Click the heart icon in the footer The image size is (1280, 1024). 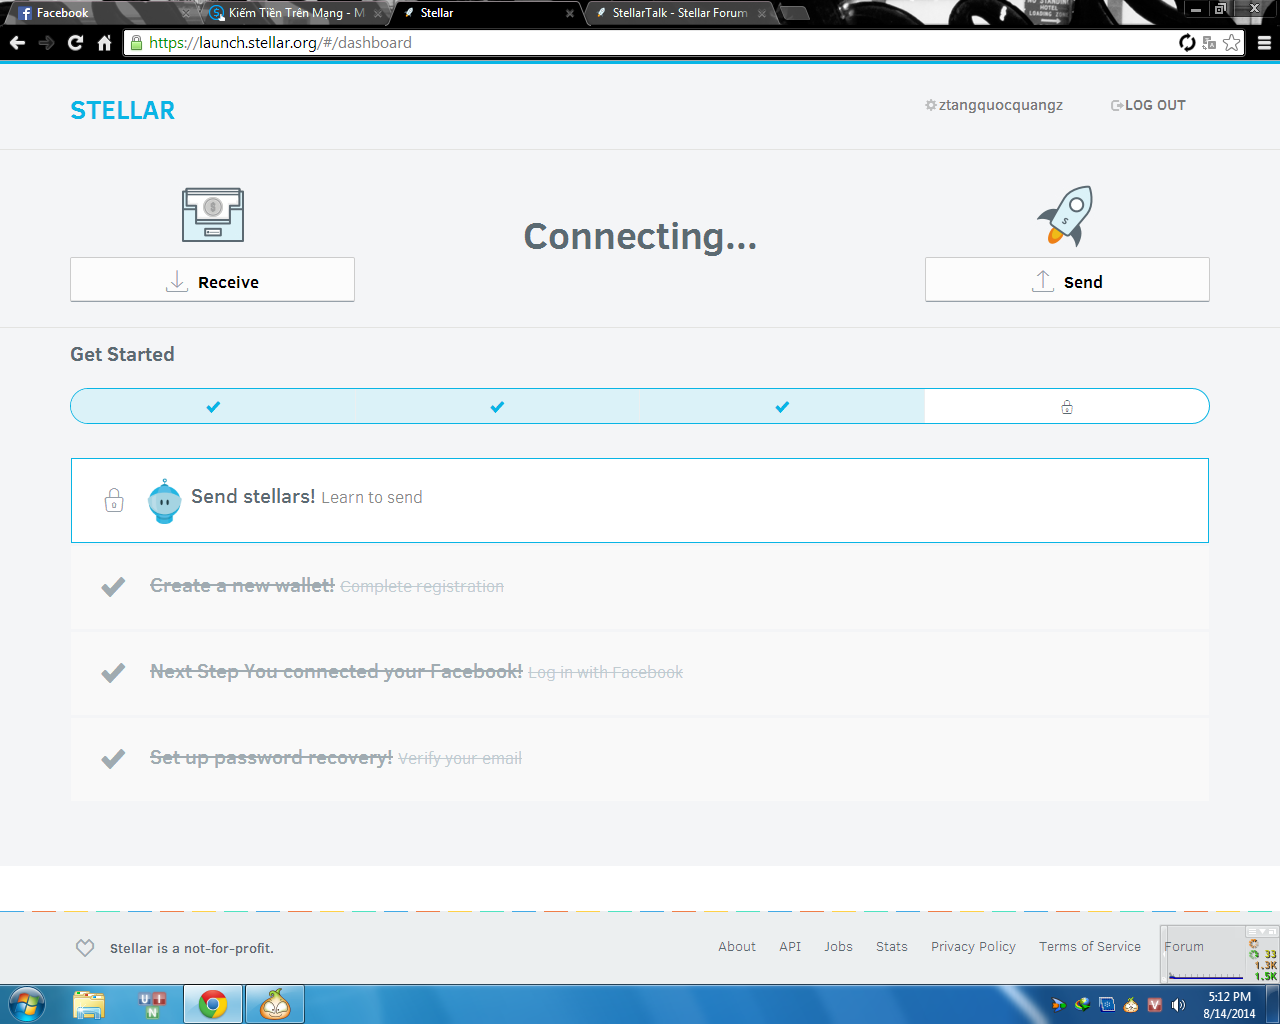click(x=85, y=948)
